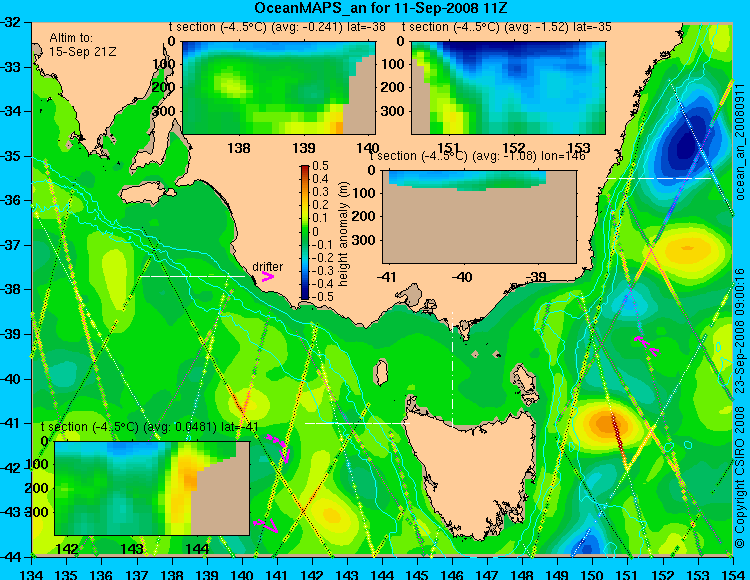Click the magenta drifter arrow next to 'drifter'
The width and height of the screenshot is (750, 580).
[x=268, y=276]
